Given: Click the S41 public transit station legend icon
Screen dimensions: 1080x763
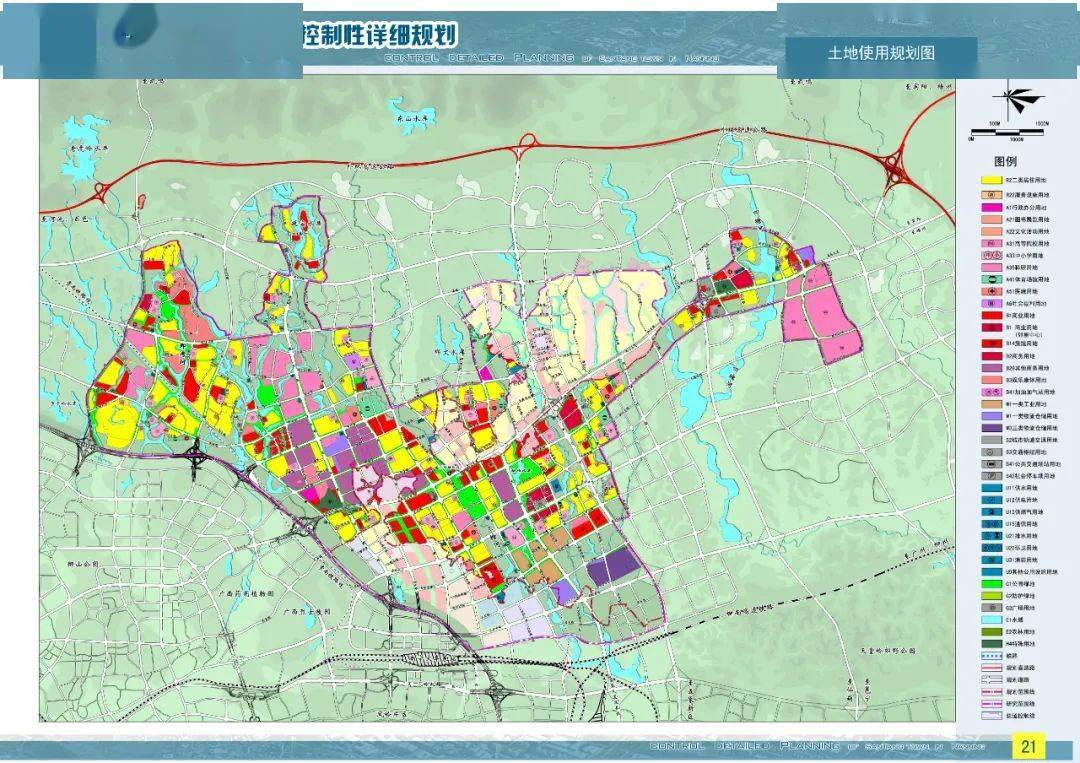Looking at the screenshot, I should (990, 463).
